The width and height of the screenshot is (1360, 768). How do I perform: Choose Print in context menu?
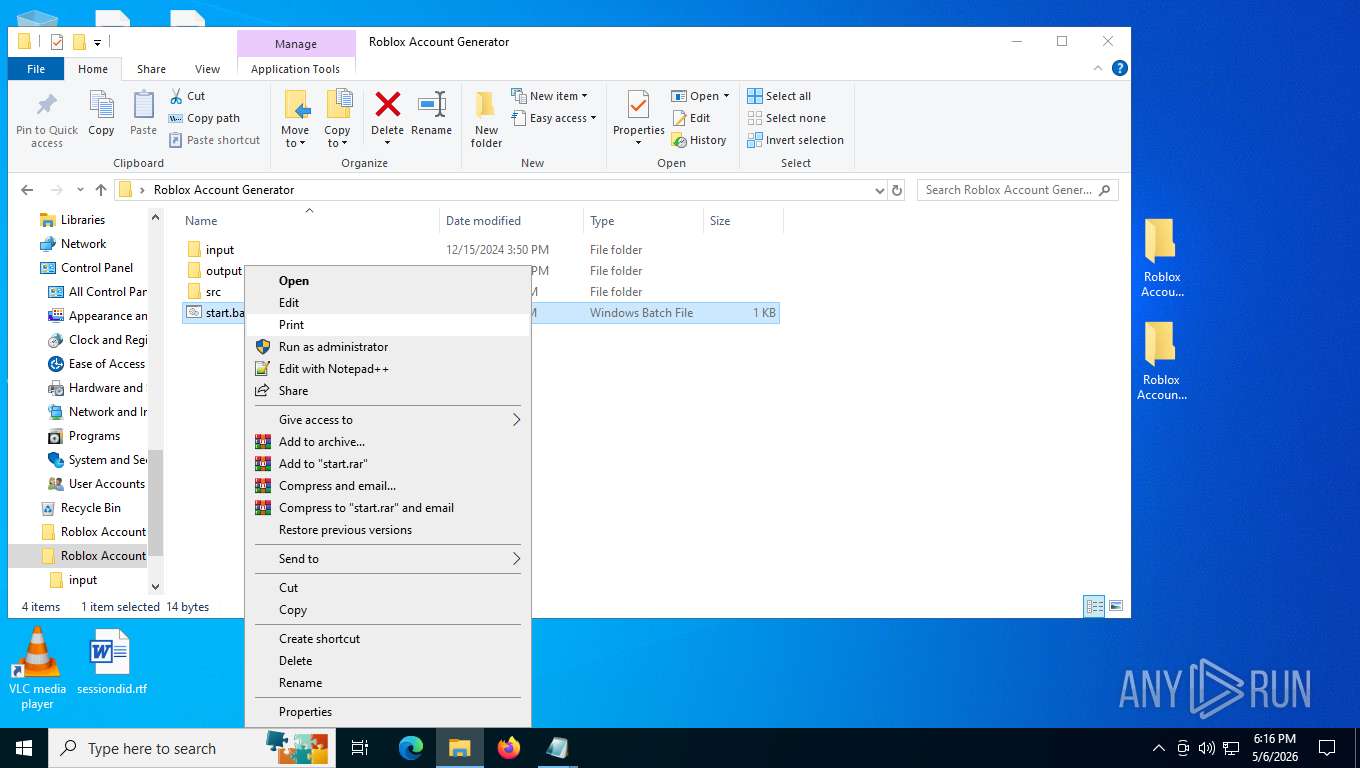[x=388, y=325]
